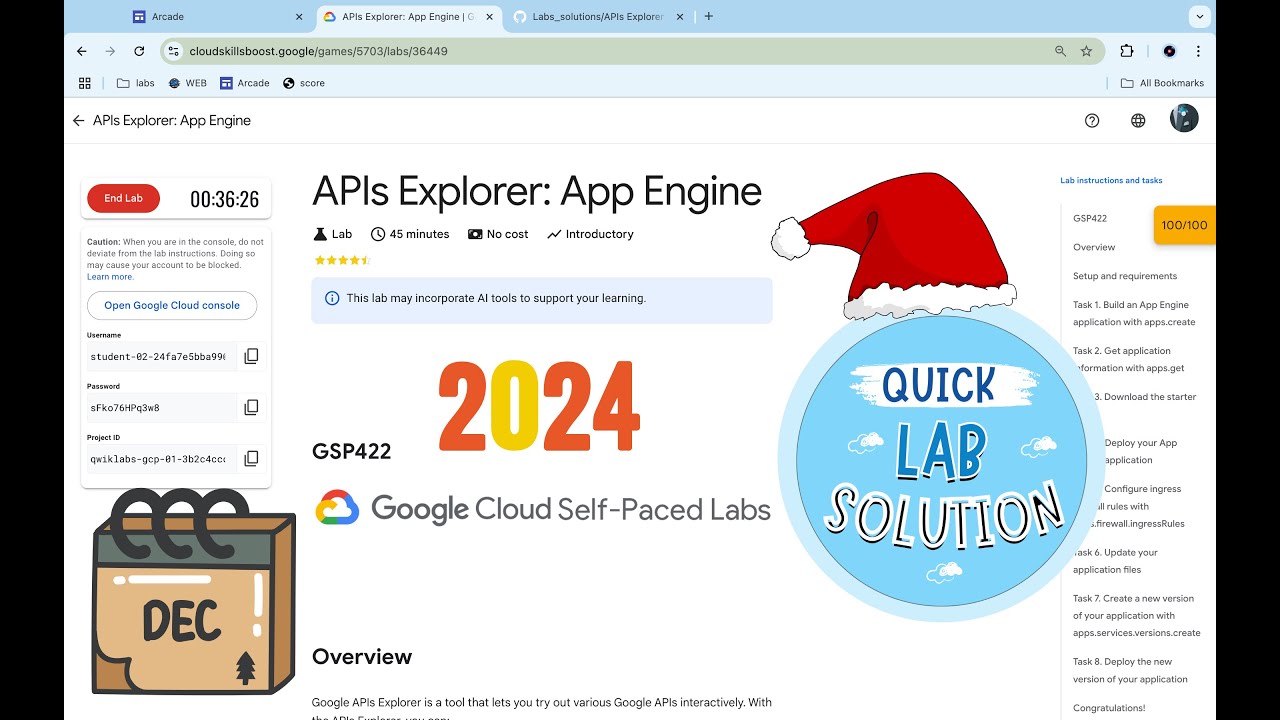The image size is (1280, 720).
Task: Go to Task 7 Create a new version
Action: [x=1137, y=615]
